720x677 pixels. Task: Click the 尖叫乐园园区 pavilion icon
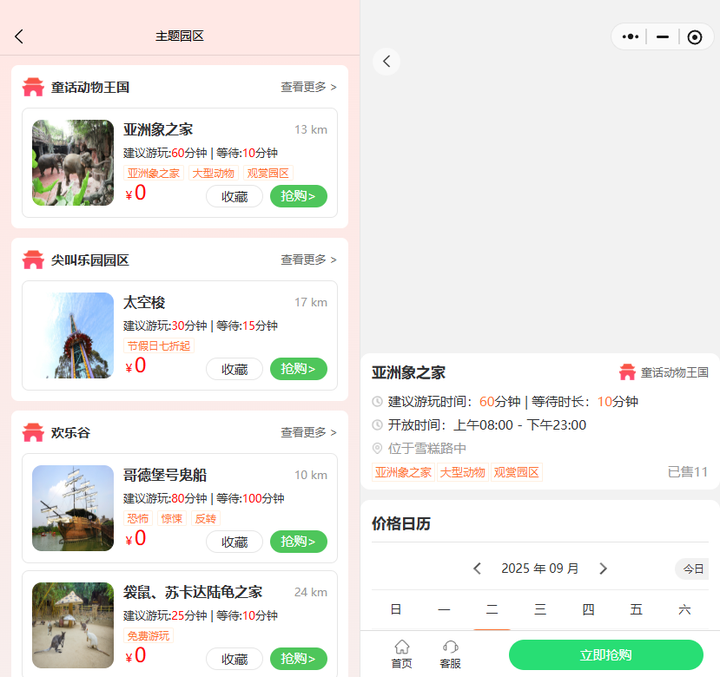point(33,260)
